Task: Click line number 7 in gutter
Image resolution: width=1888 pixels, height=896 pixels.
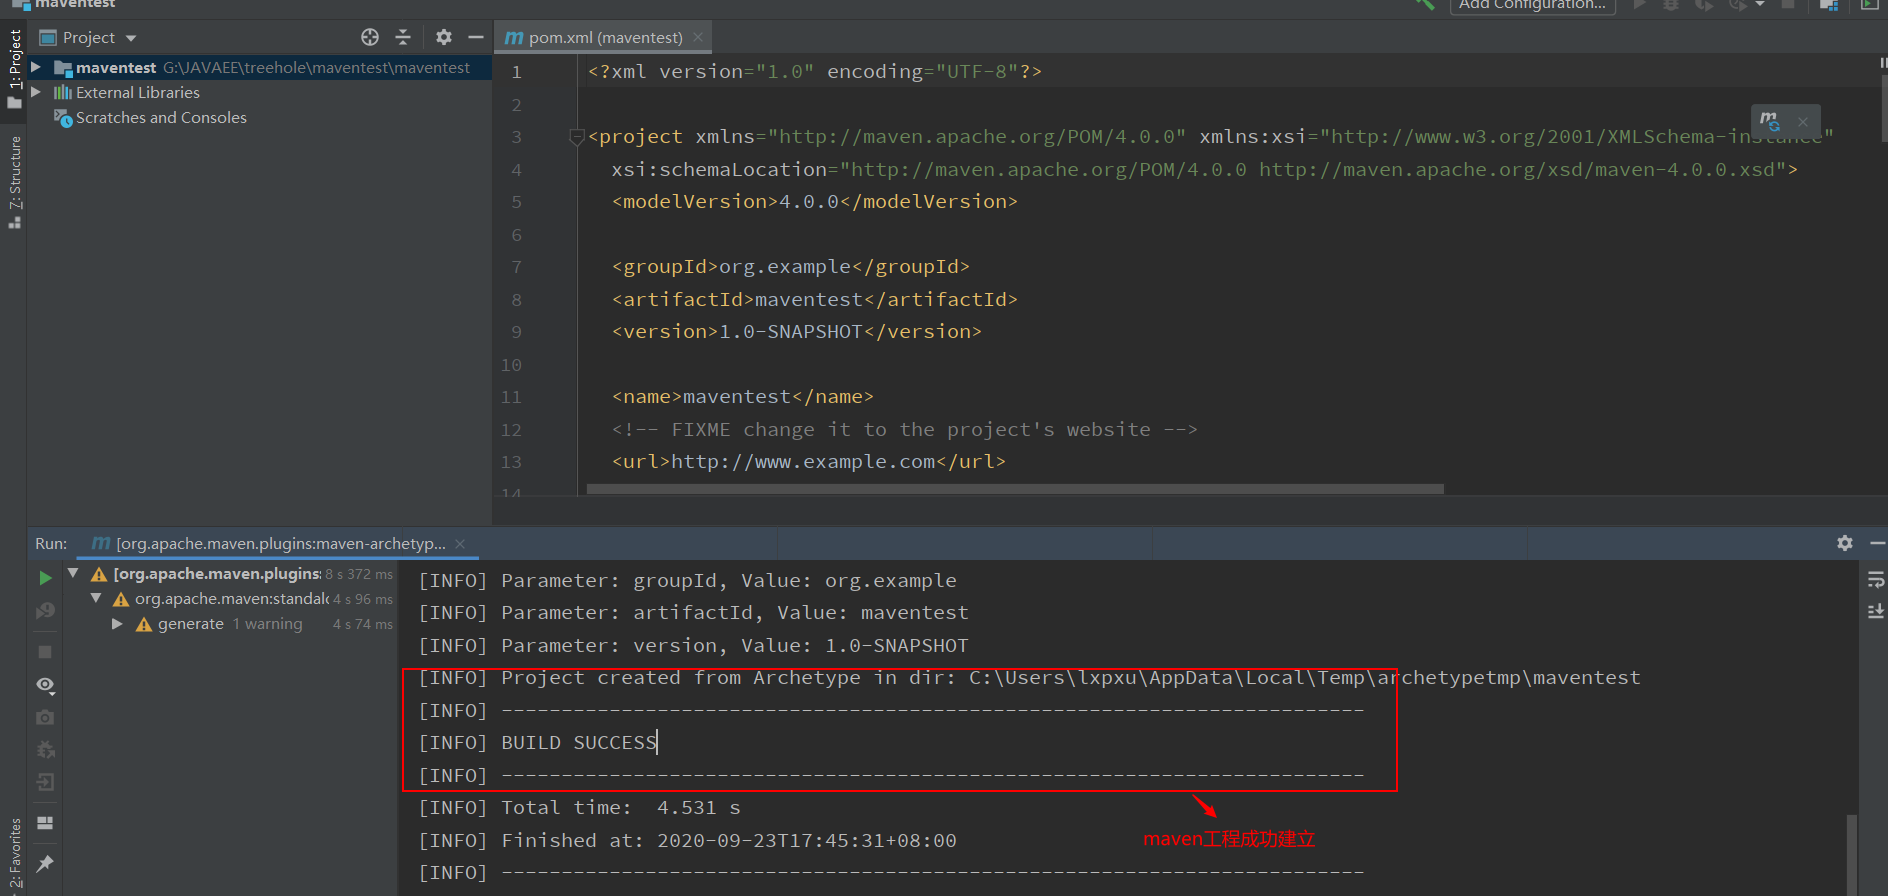Action: pyautogui.click(x=516, y=267)
